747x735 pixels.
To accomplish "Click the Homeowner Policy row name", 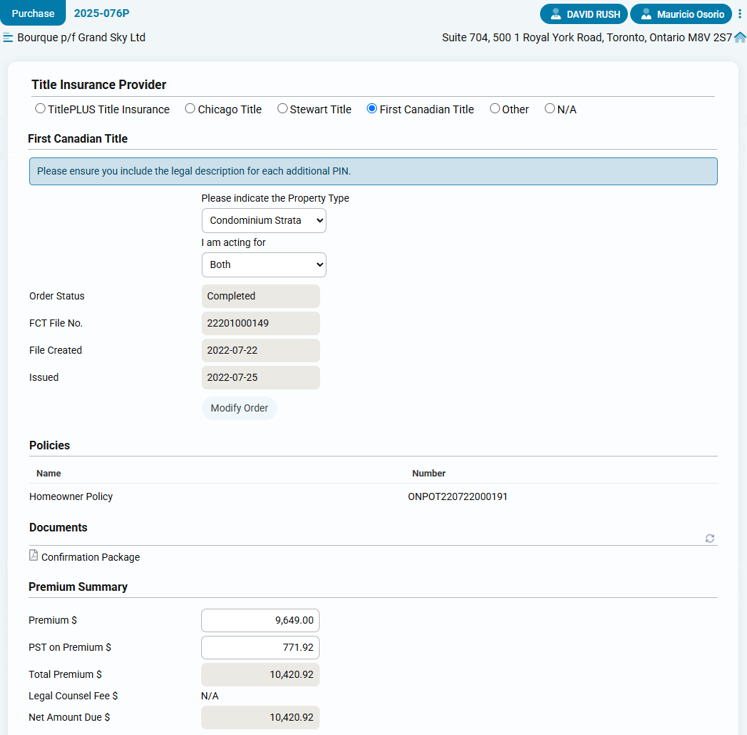I will (71, 496).
